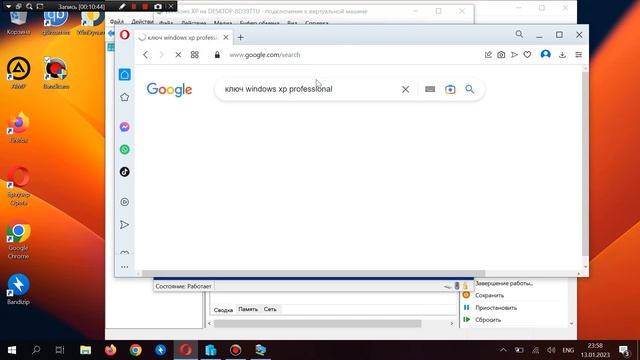Click the Google logo

169,89
